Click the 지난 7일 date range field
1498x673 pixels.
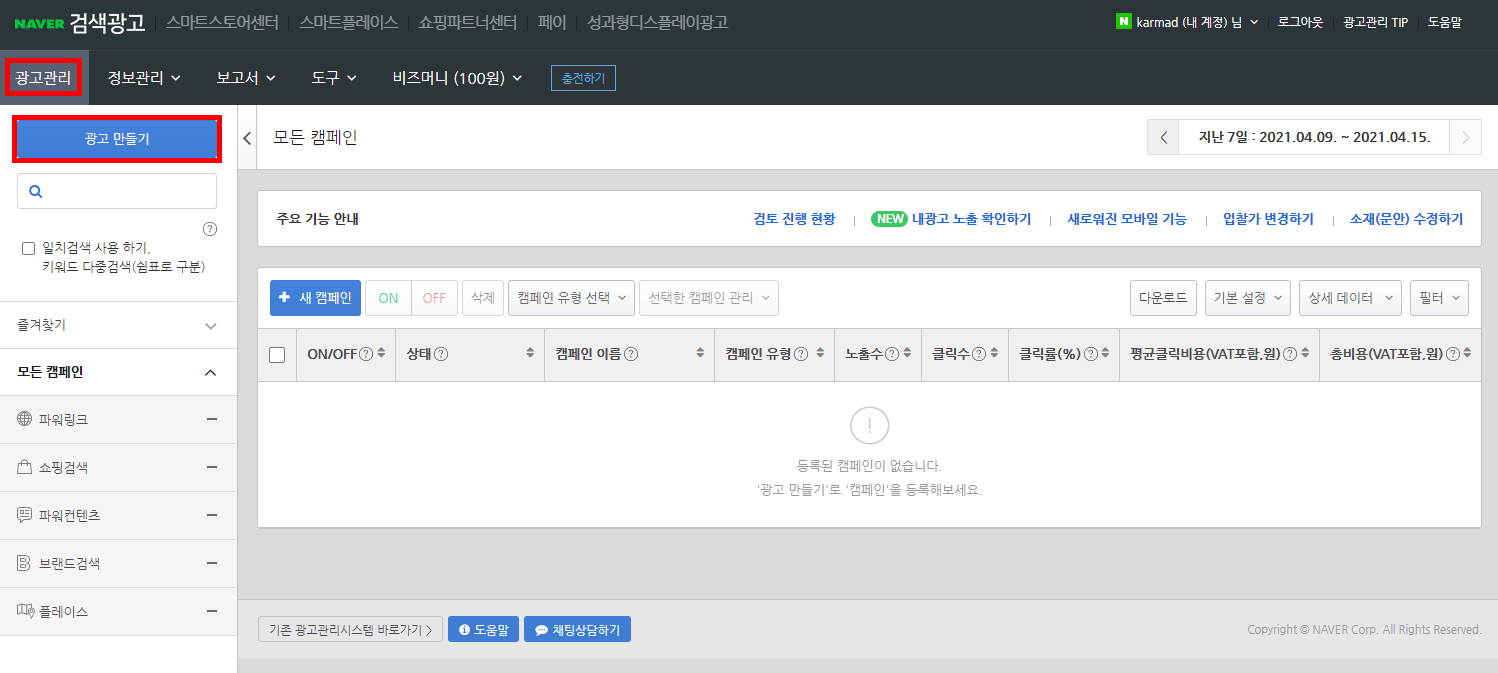tap(1314, 138)
